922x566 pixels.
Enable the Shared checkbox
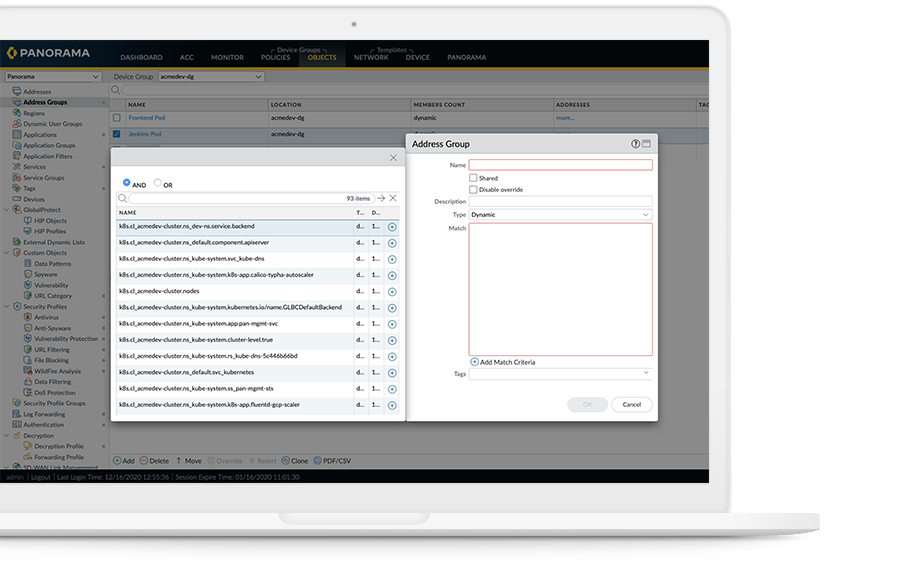tap(473, 178)
